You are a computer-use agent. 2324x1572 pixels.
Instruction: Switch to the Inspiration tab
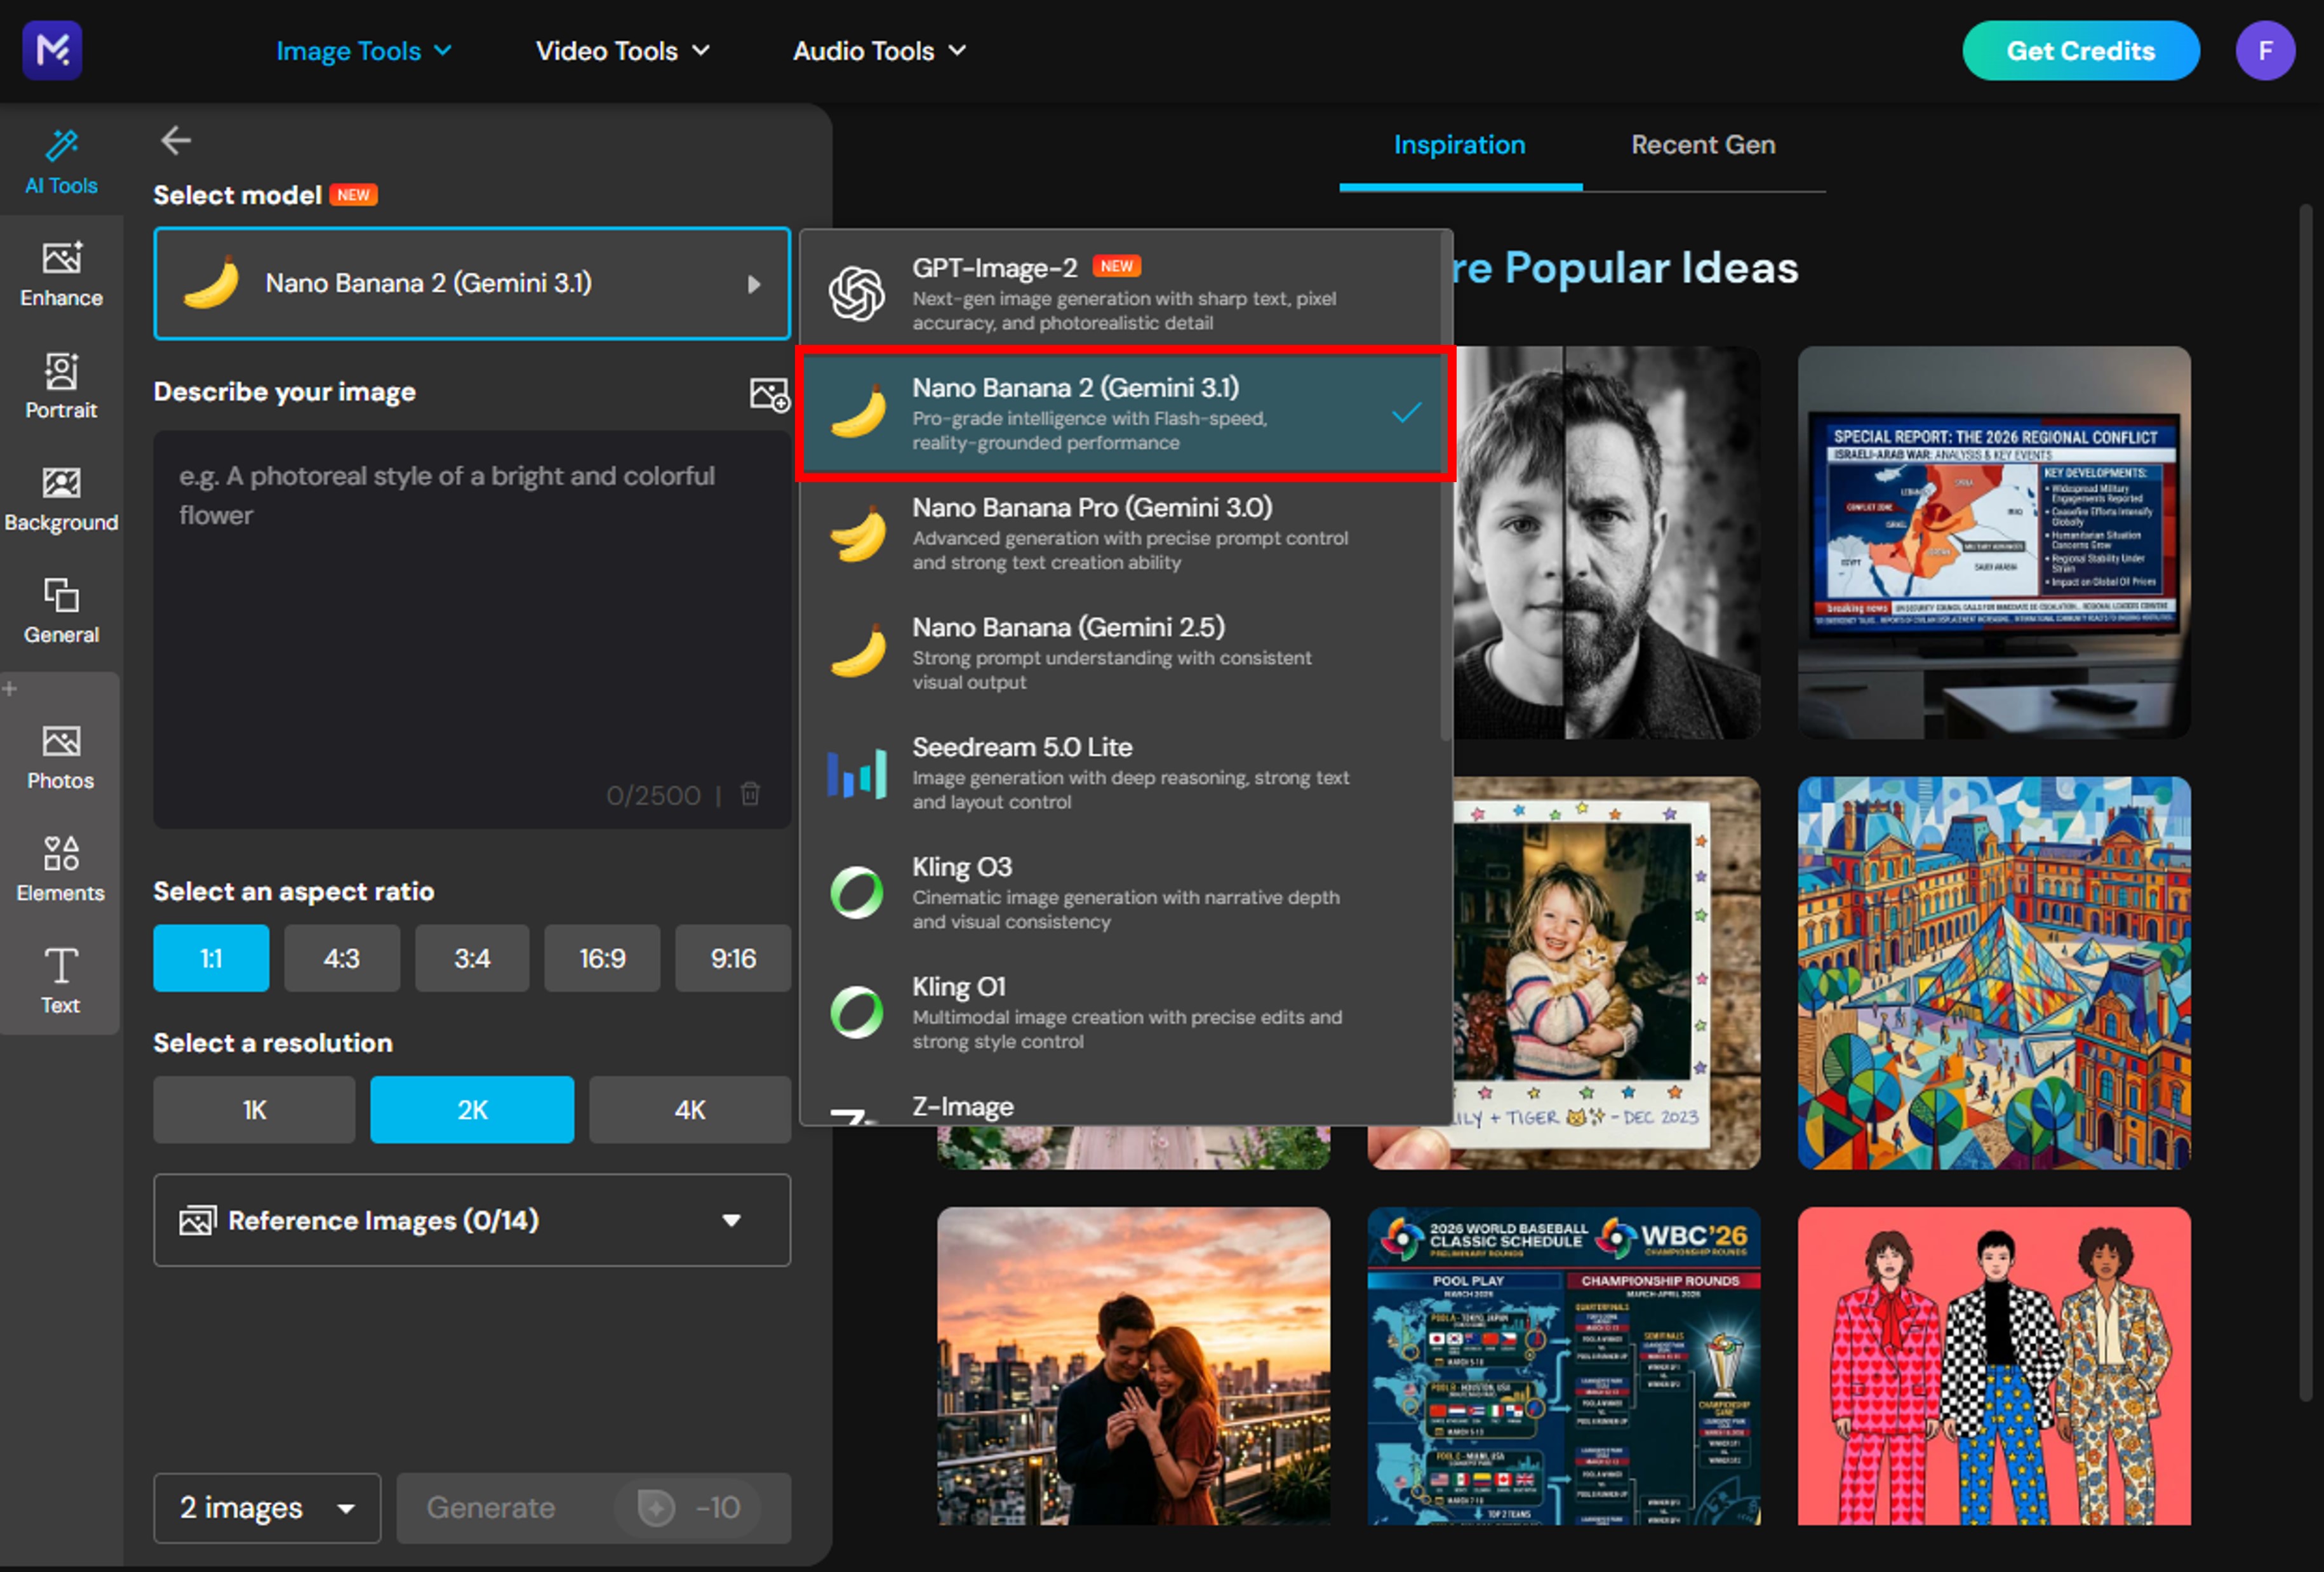[1460, 146]
